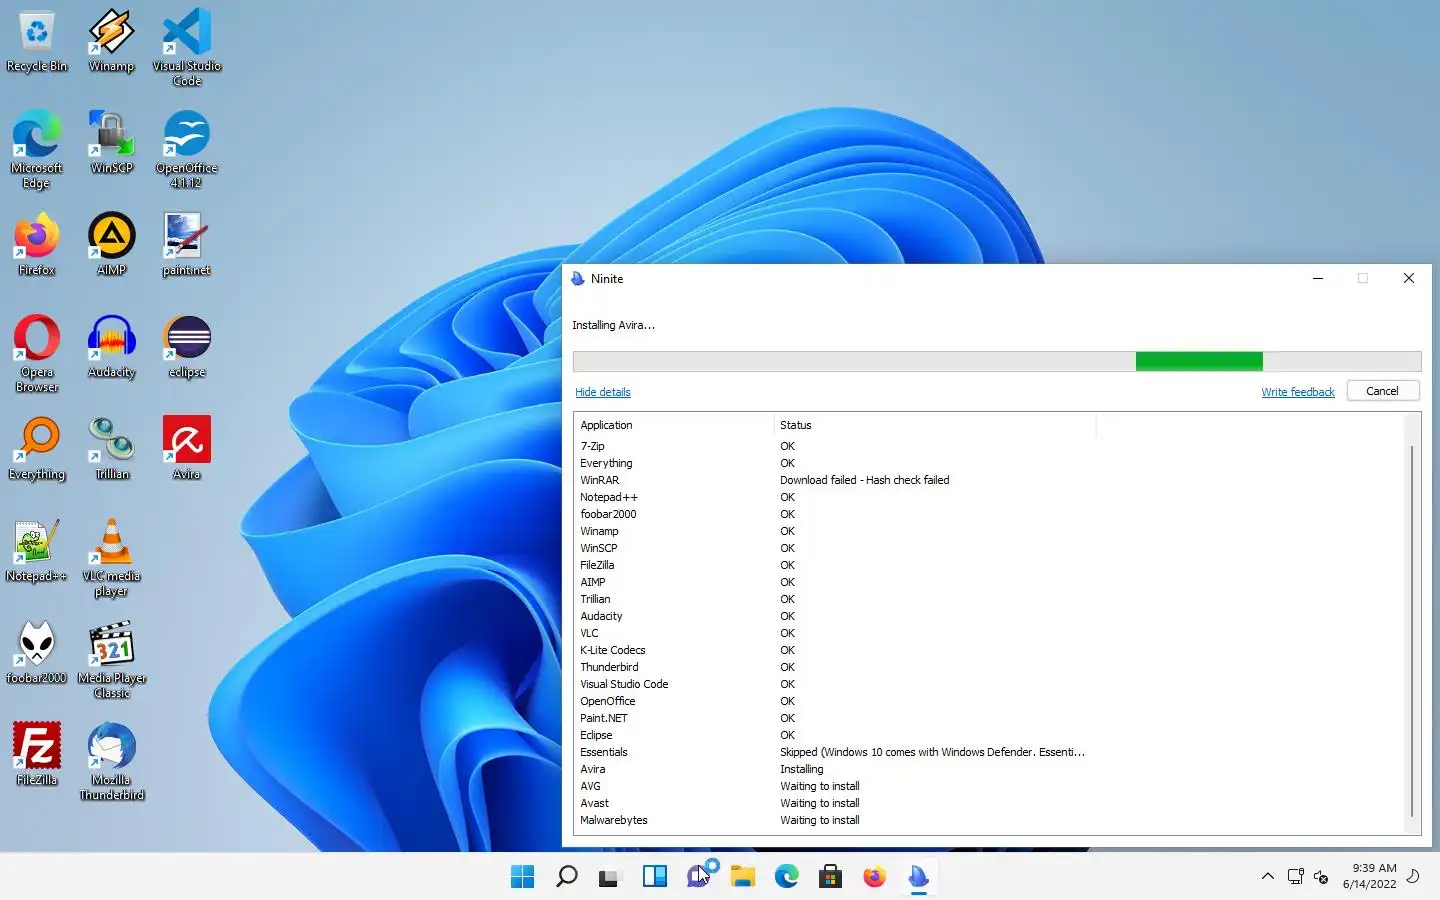Select the Trillian desktop shortcut
The width and height of the screenshot is (1440, 900).
coord(111,450)
